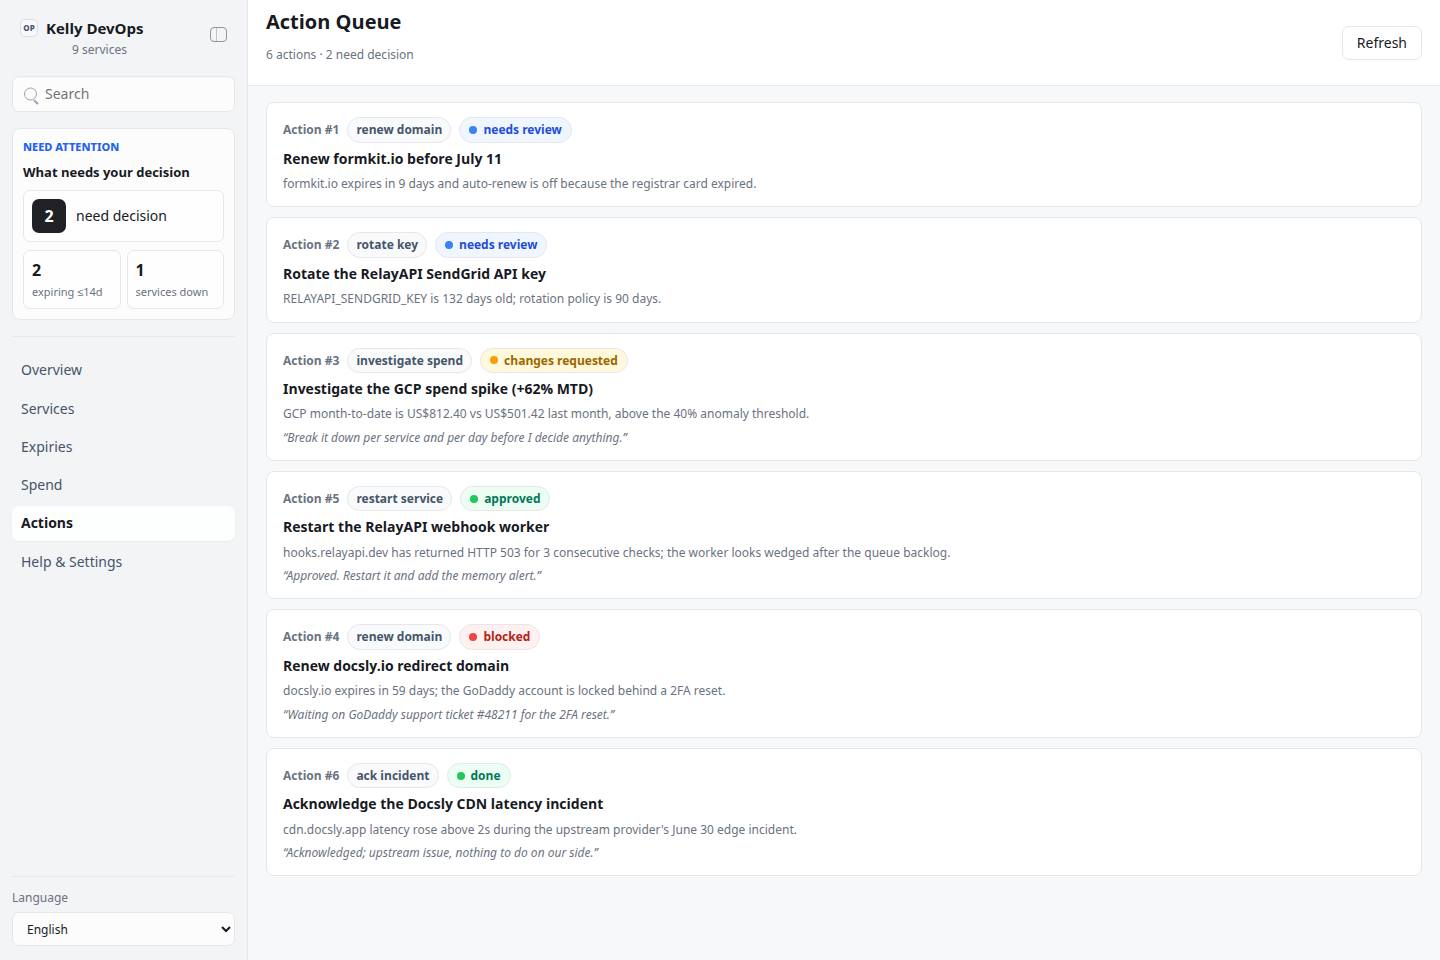Click the 'Kelly DevOps' workspace name

tap(95, 29)
